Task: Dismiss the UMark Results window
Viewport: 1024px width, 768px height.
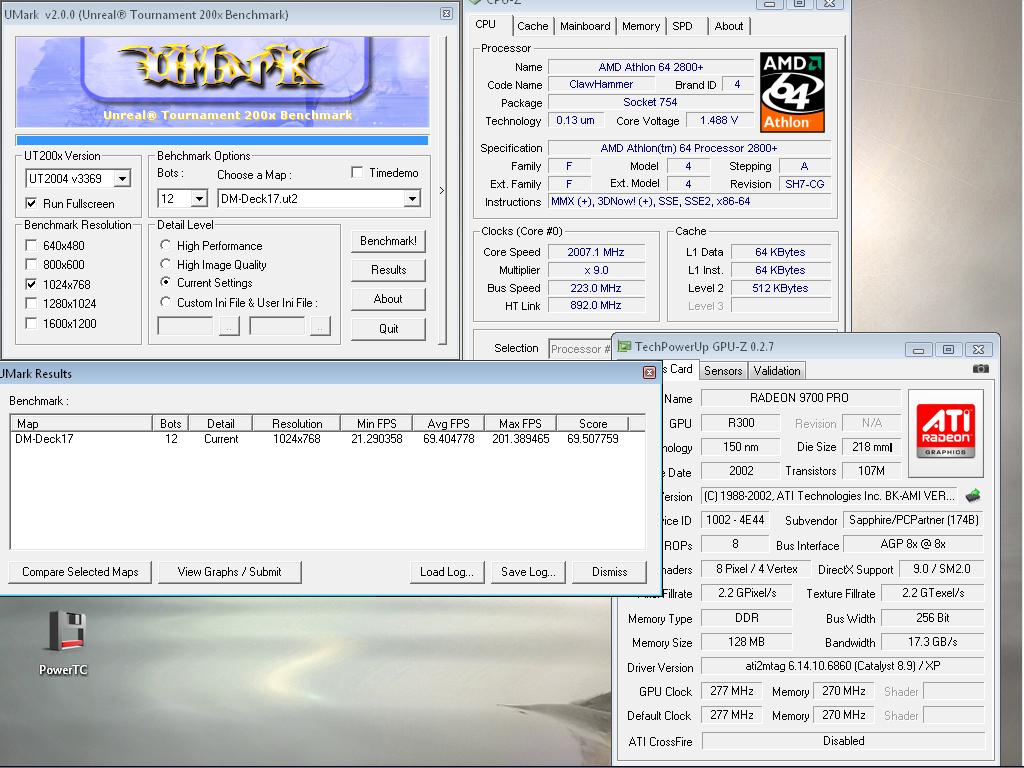Action: [x=609, y=571]
